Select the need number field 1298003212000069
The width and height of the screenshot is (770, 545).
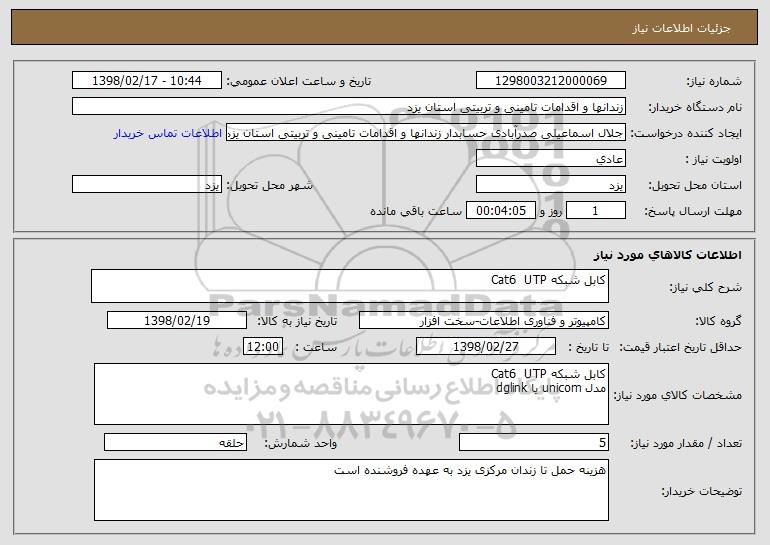click(550, 81)
